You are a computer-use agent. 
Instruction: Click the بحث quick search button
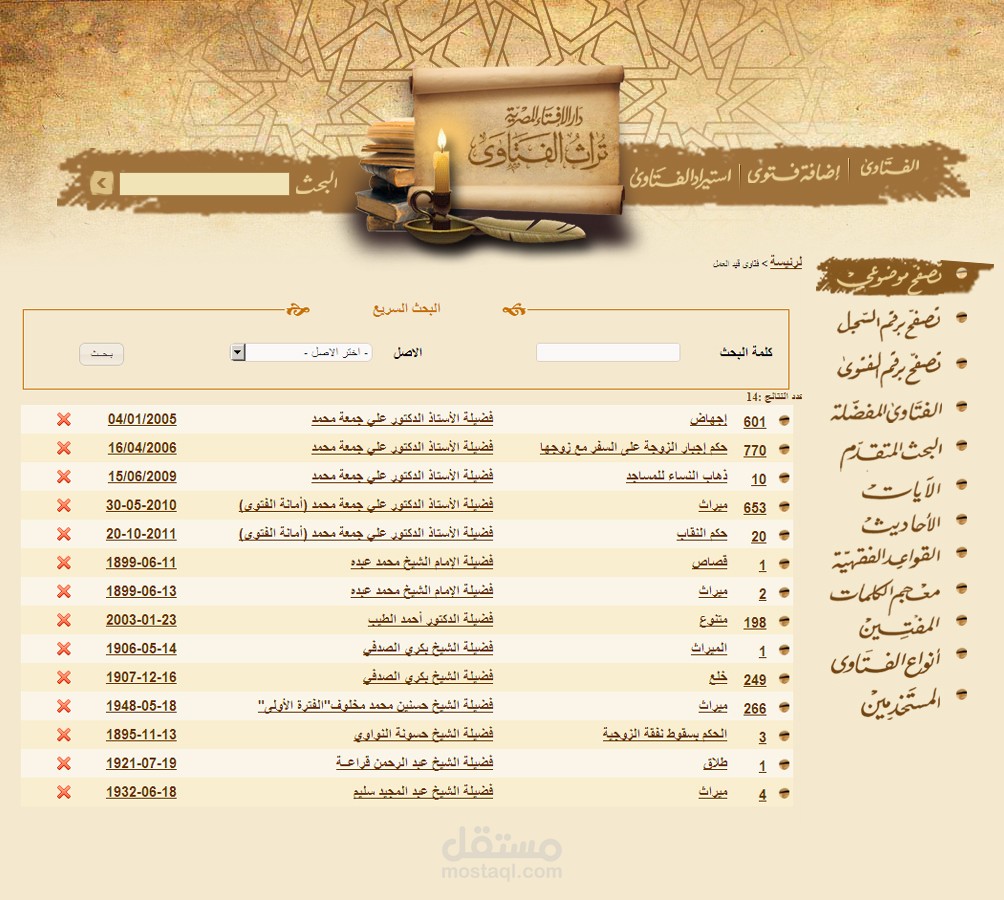(101, 354)
